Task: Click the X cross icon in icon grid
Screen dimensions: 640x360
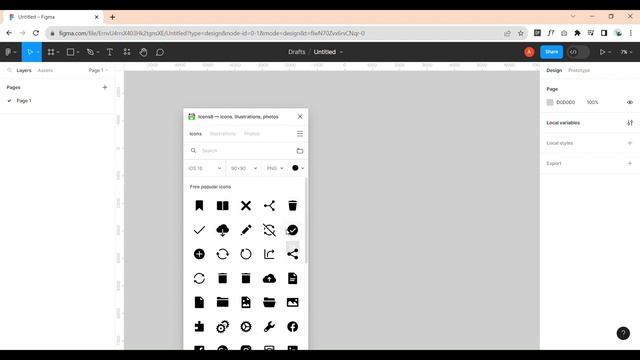Action: tap(246, 206)
